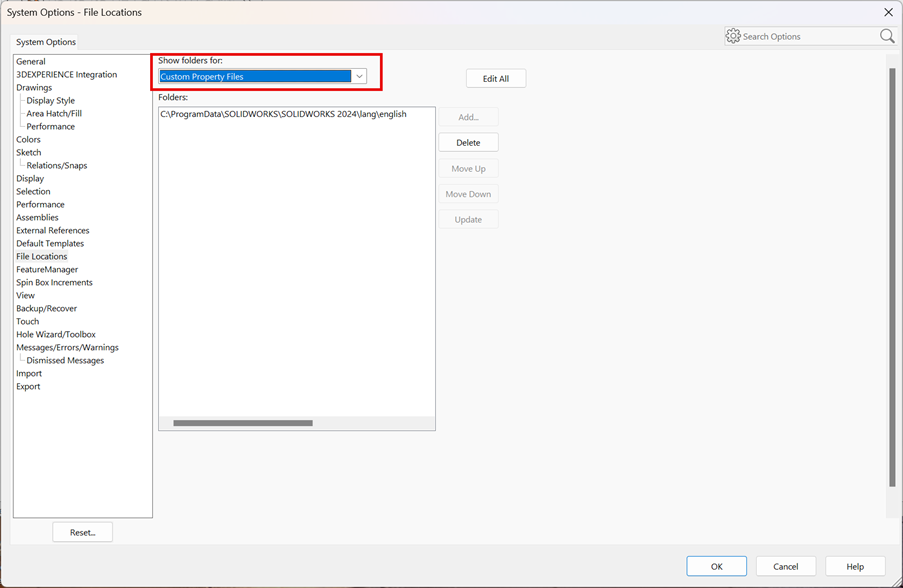This screenshot has width=903, height=588.
Task: Click the Delete folder button
Action: pyautogui.click(x=468, y=143)
